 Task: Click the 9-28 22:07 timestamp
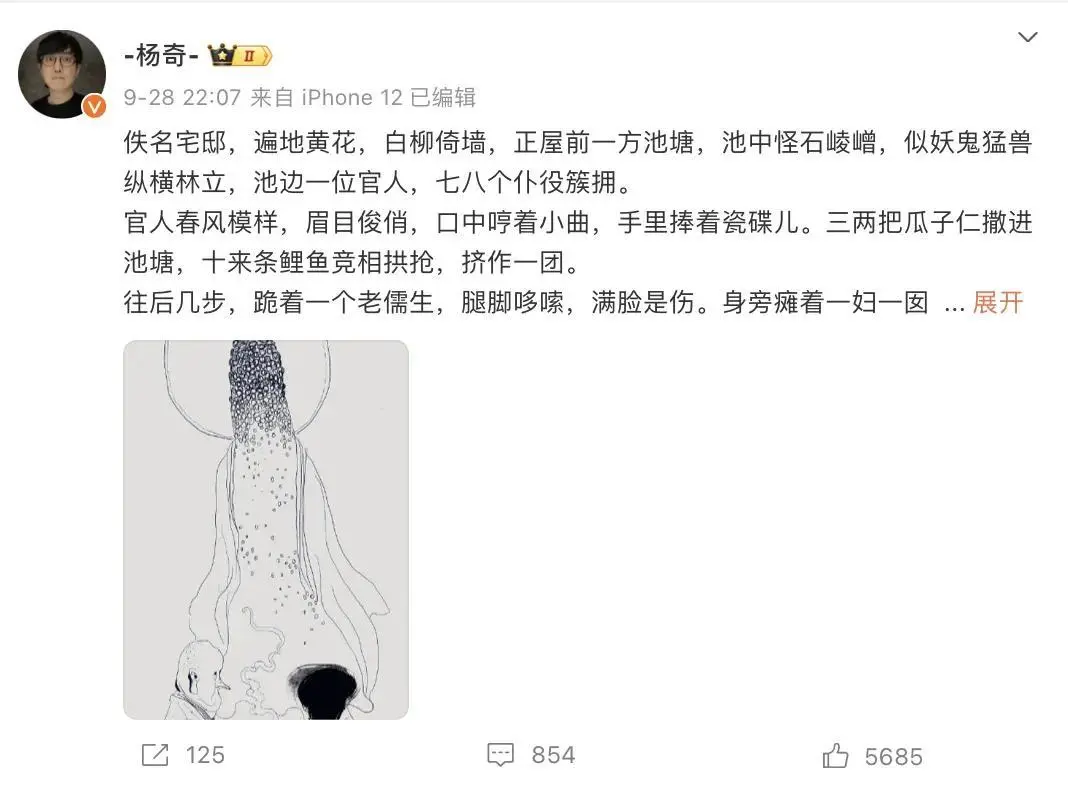pyautogui.click(x=183, y=97)
